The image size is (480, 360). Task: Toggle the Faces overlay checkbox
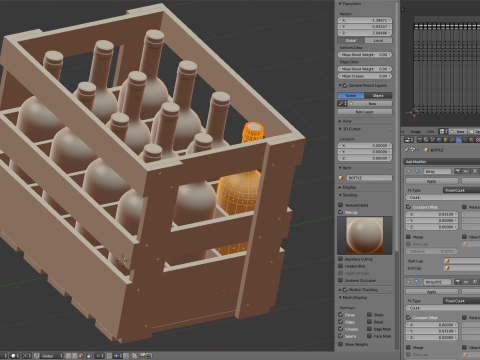pyautogui.click(x=340, y=314)
